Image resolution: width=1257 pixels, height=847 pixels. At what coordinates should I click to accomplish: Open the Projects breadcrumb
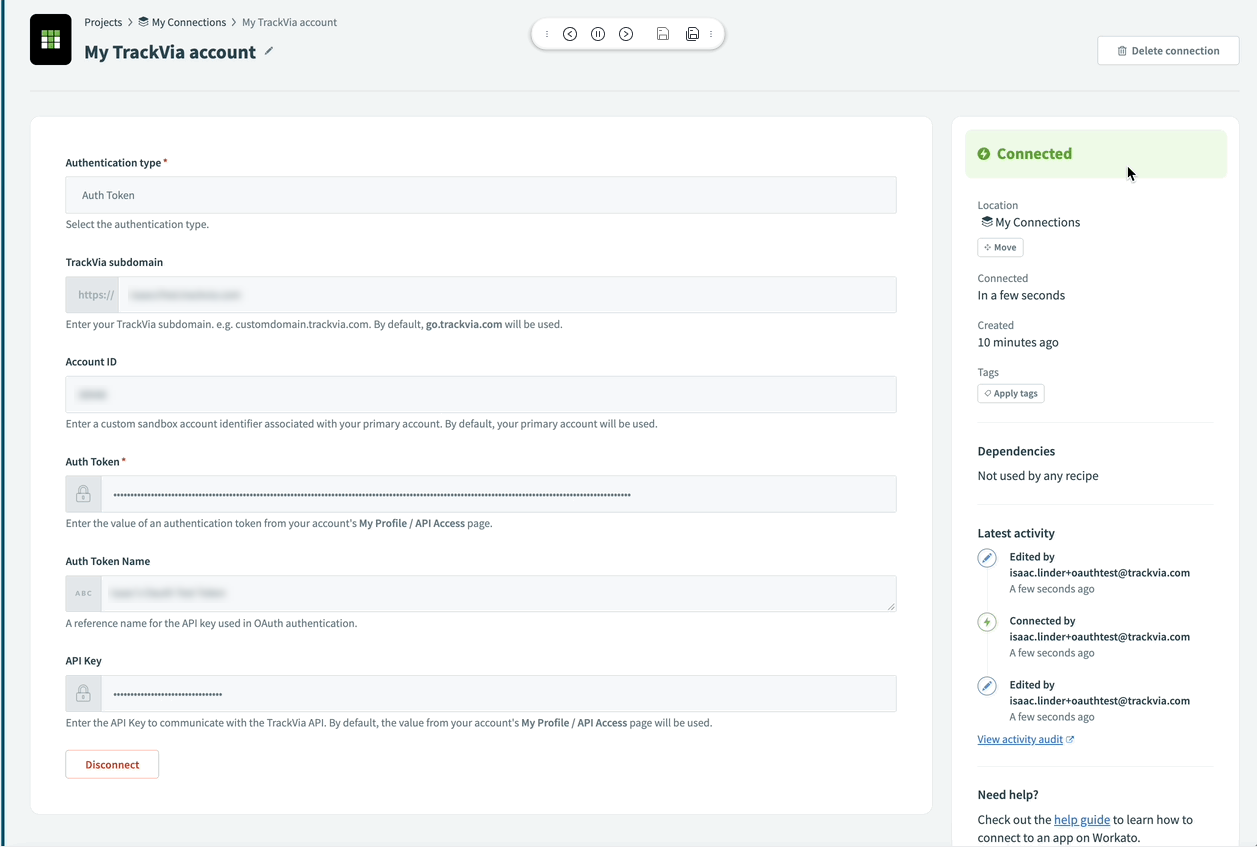[104, 22]
